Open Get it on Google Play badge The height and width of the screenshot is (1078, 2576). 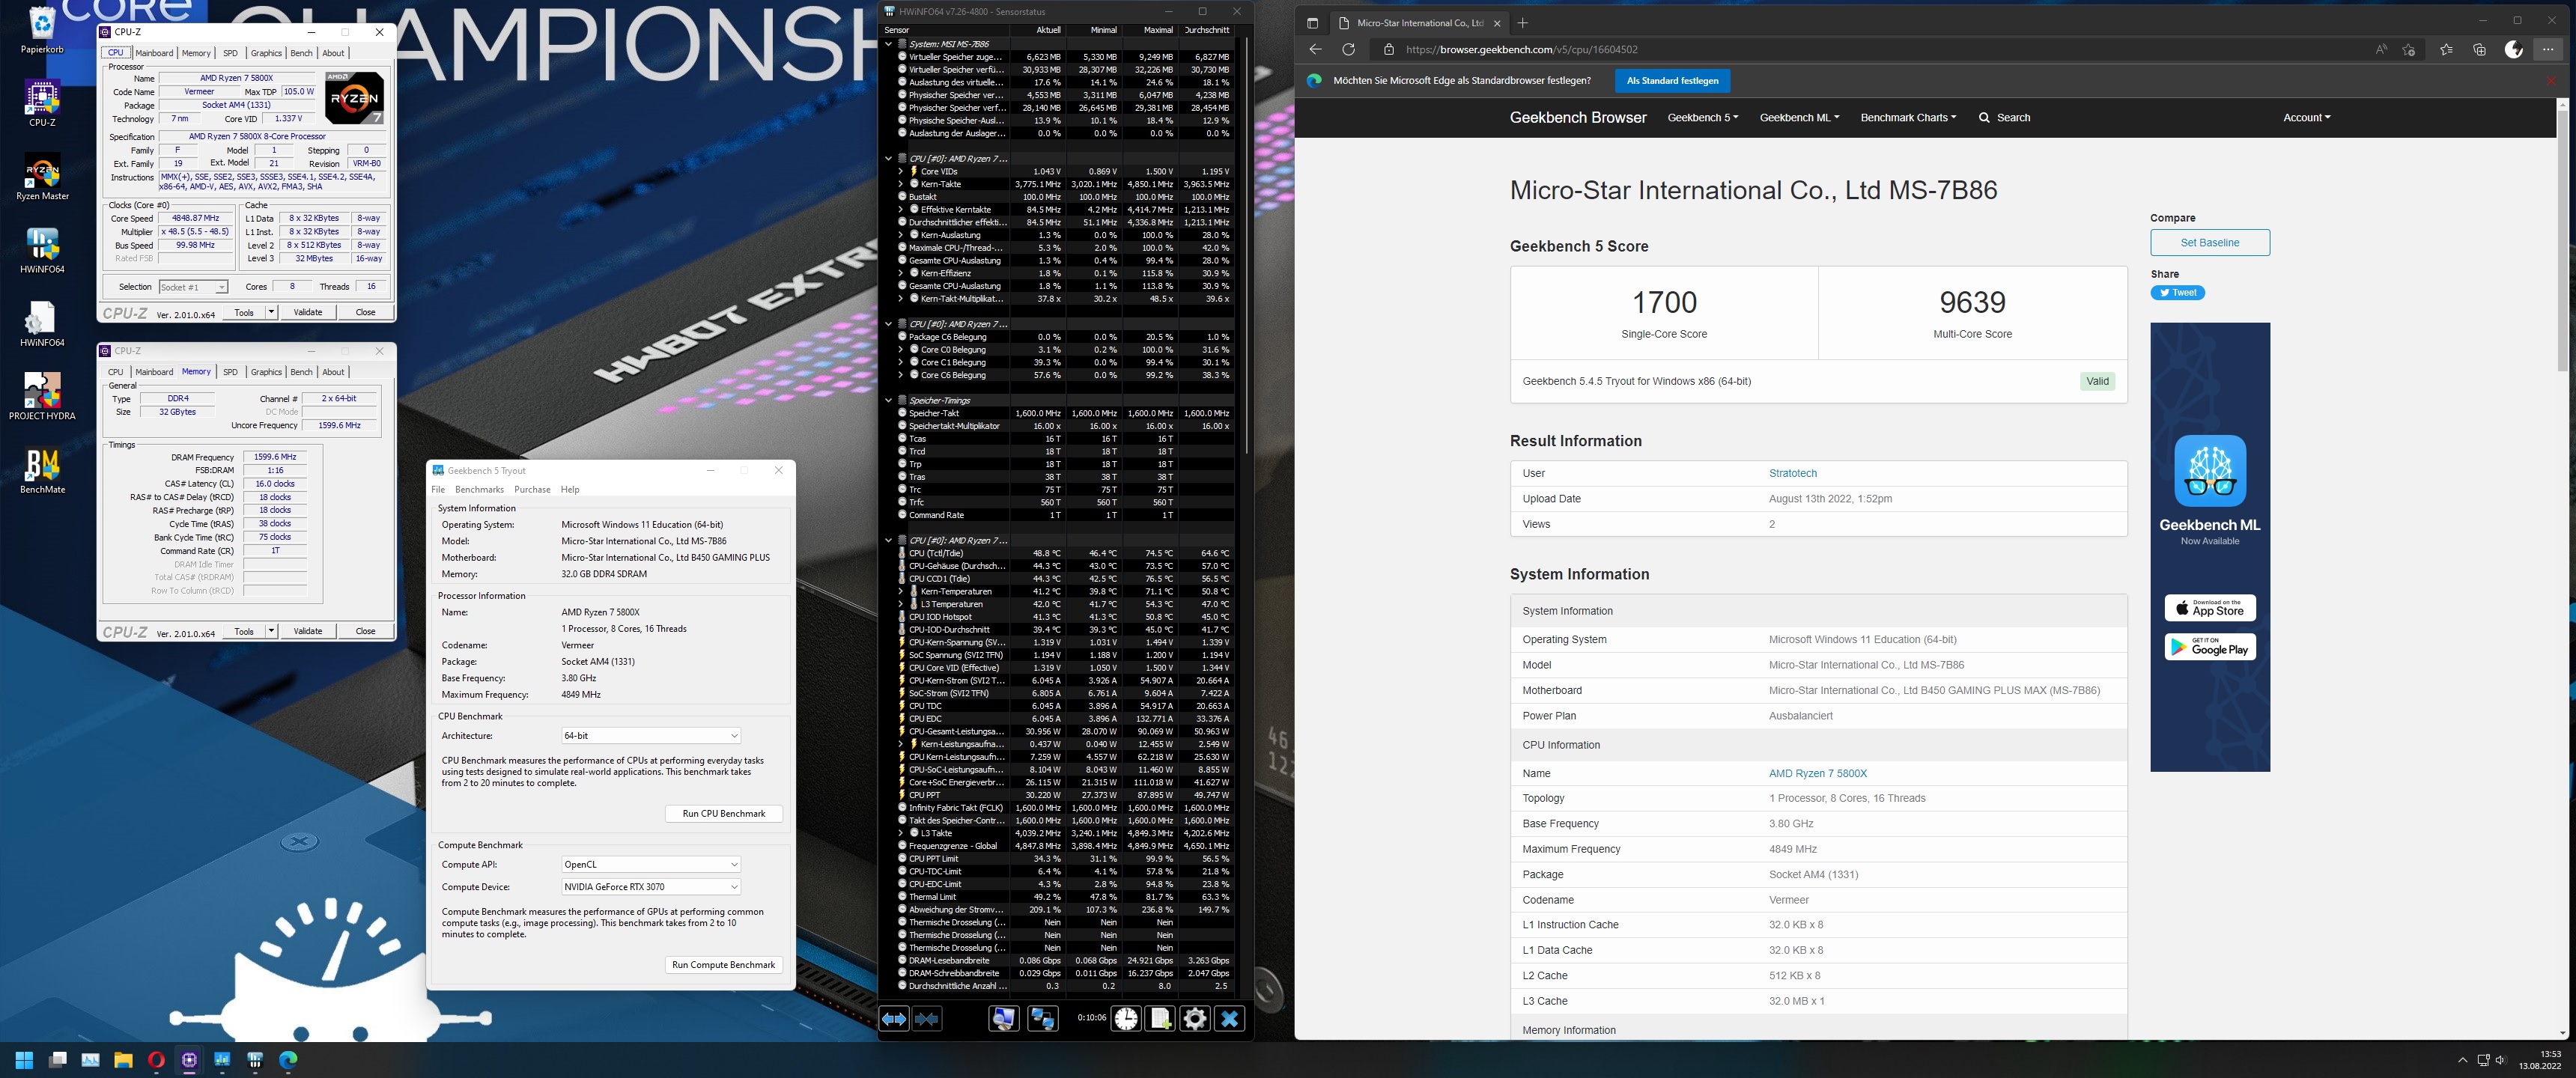[2209, 647]
